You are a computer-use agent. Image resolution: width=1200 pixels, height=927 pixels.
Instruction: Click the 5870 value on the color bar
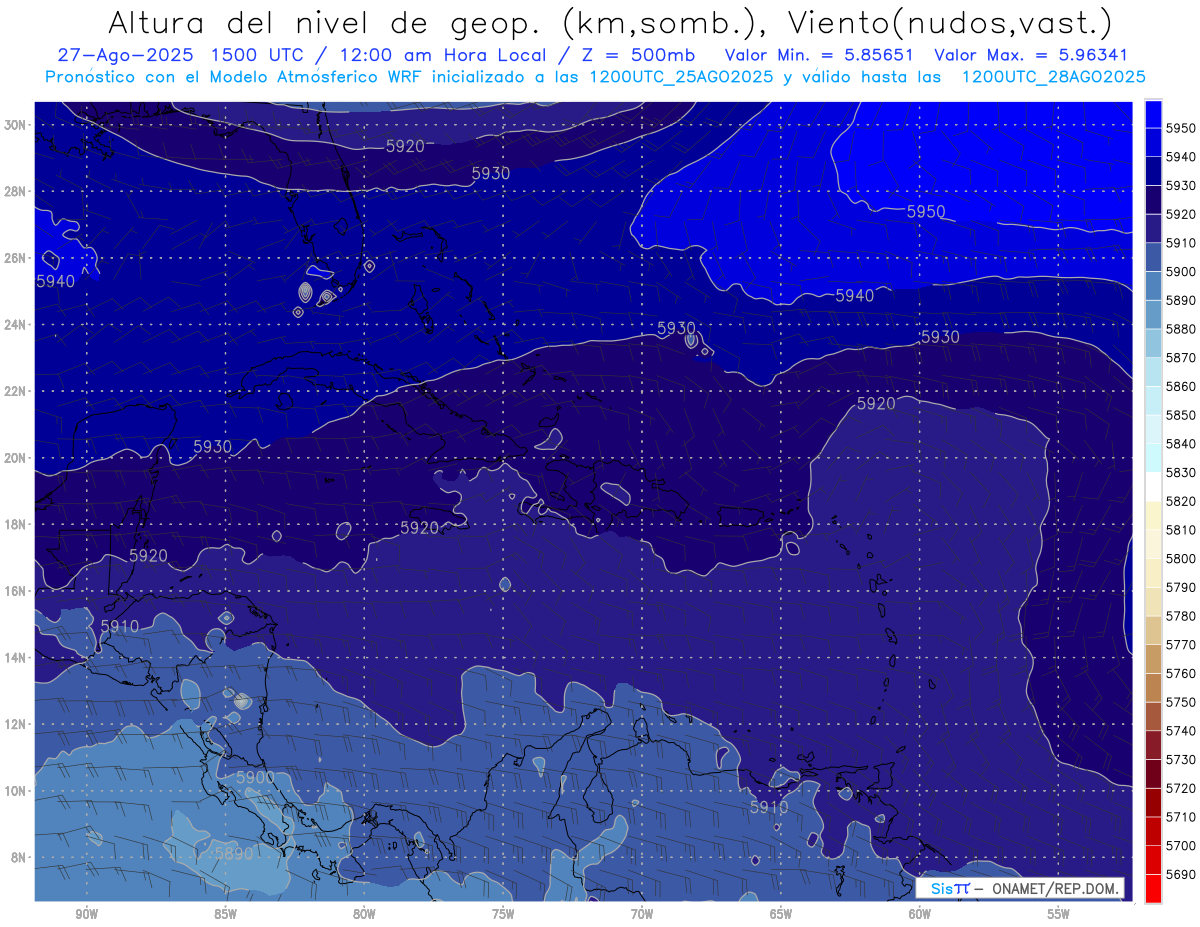(x=1180, y=357)
